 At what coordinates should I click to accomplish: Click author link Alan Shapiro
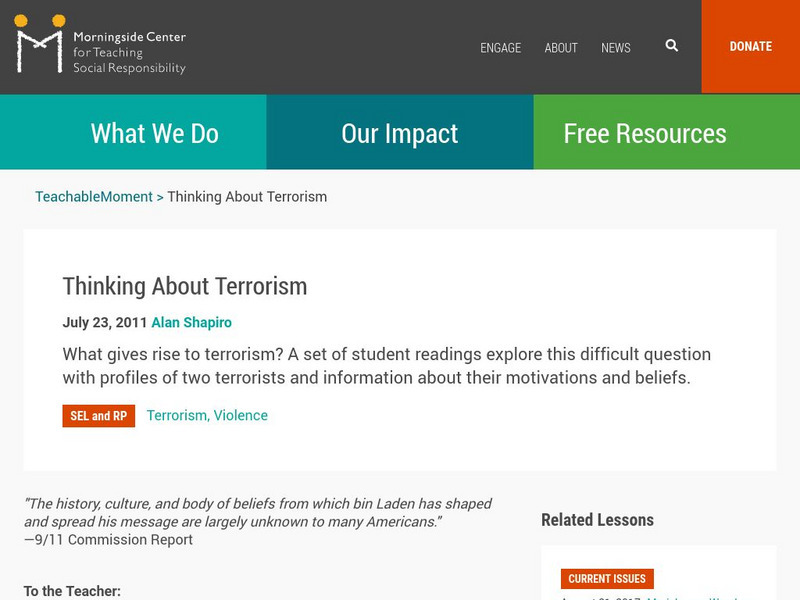click(x=191, y=323)
